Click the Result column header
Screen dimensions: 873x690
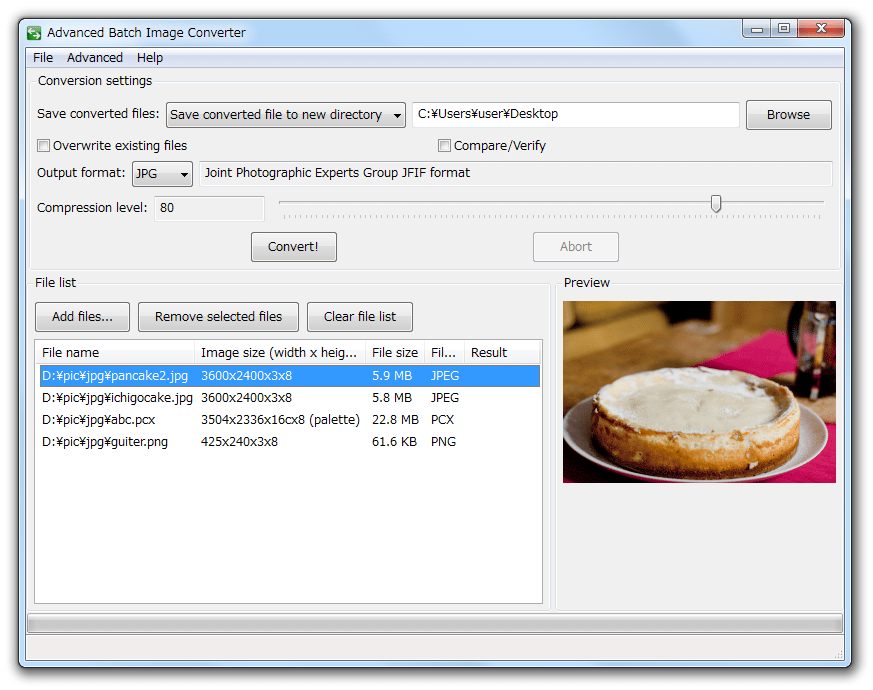point(502,353)
